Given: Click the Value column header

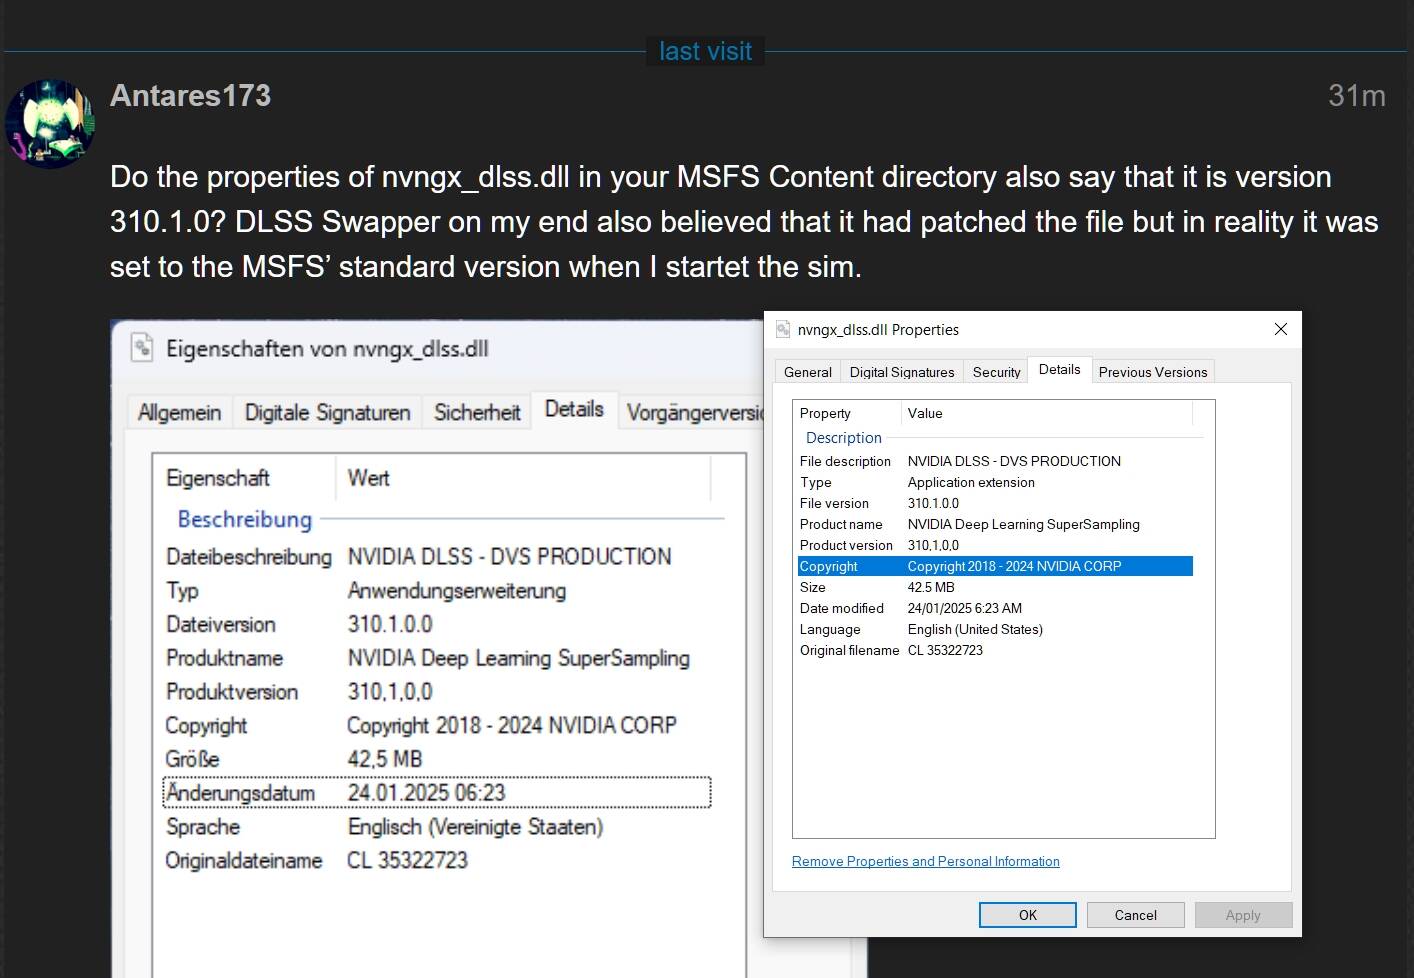Looking at the screenshot, I should 1047,413.
